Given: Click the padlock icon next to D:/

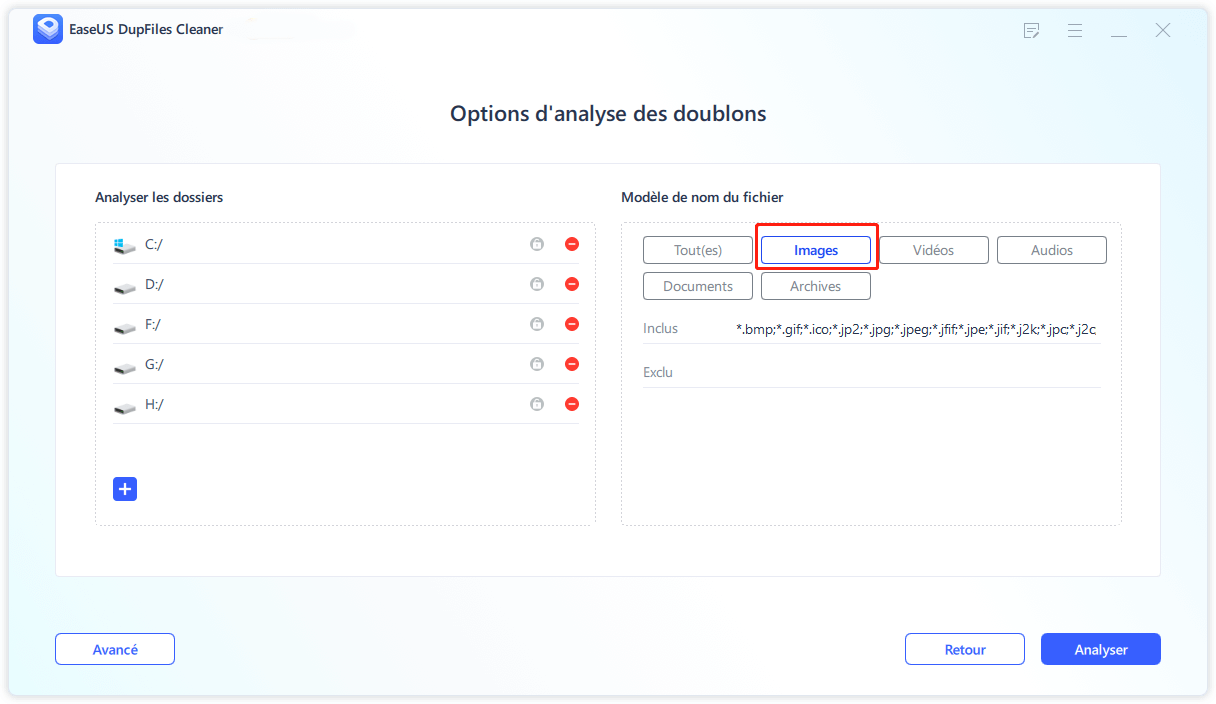Looking at the screenshot, I should tap(537, 283).
